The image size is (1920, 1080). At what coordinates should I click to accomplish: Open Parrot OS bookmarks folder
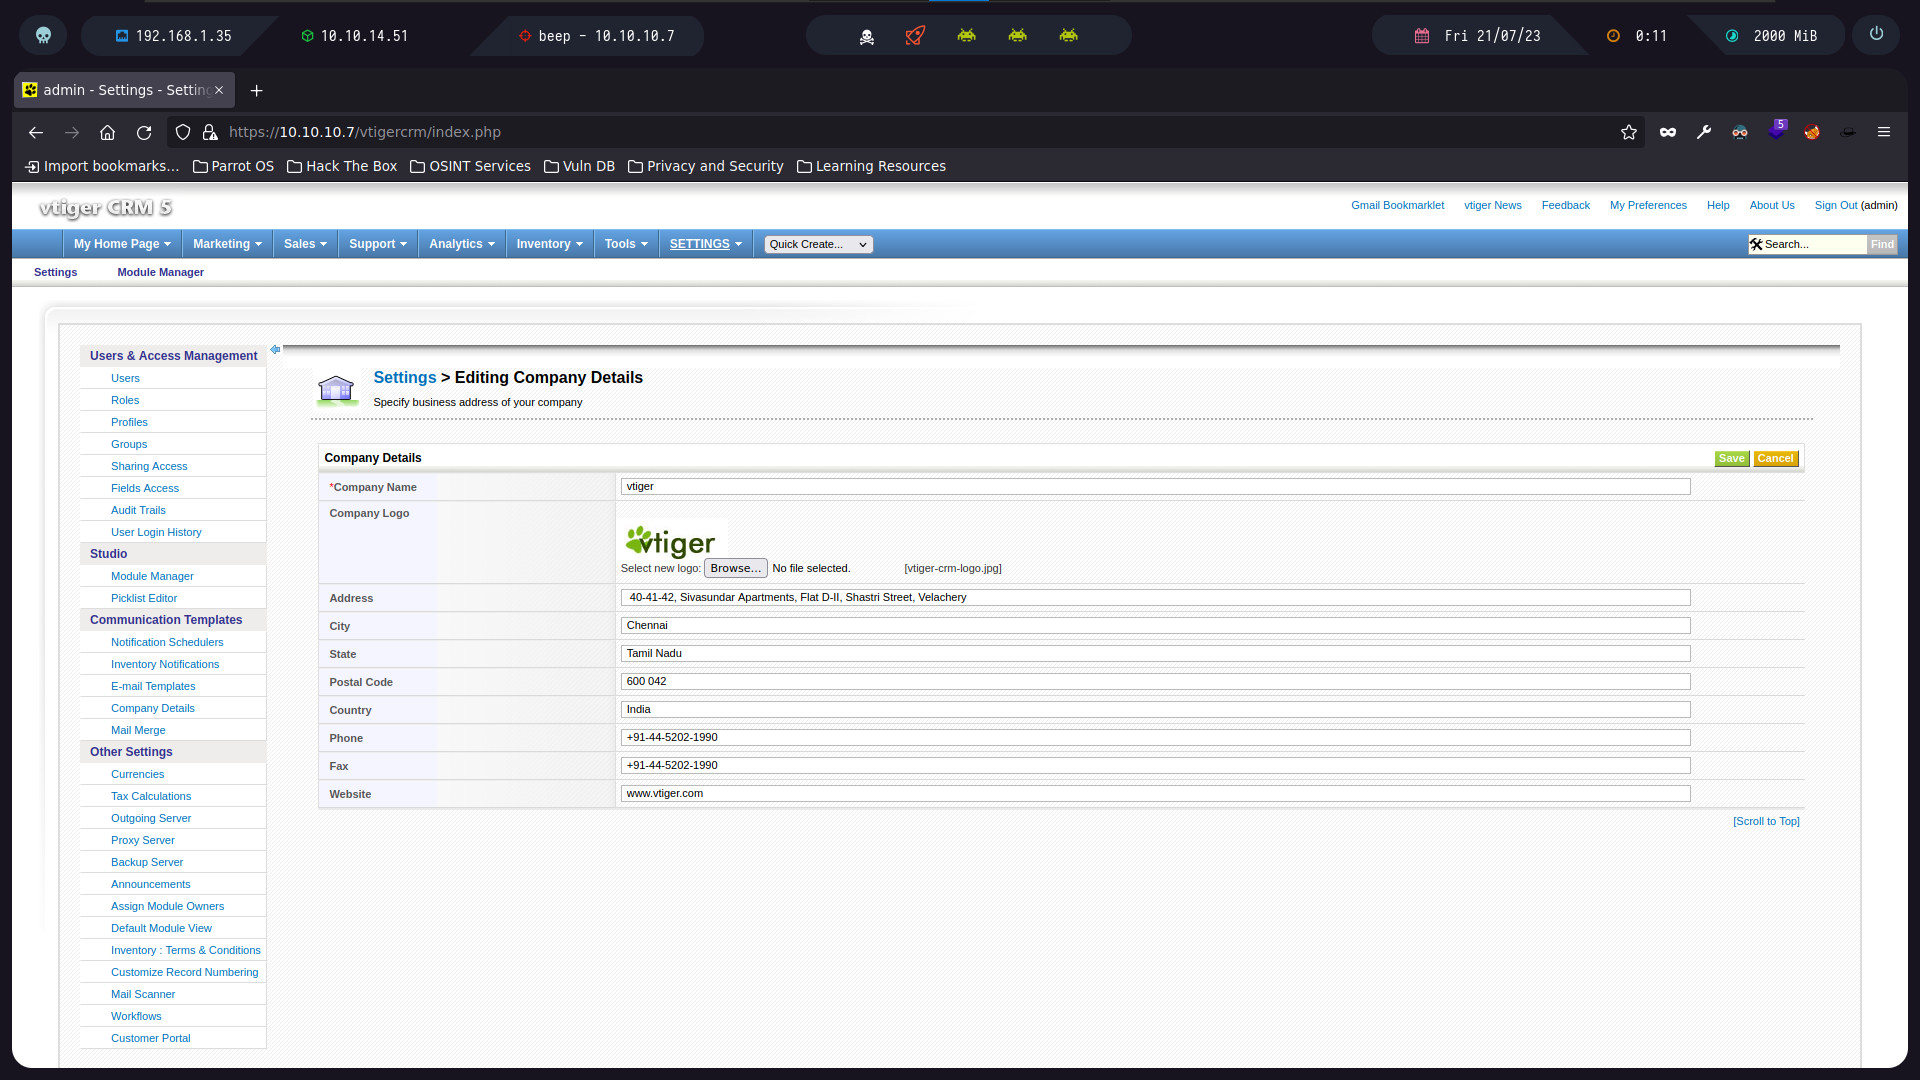233,166
